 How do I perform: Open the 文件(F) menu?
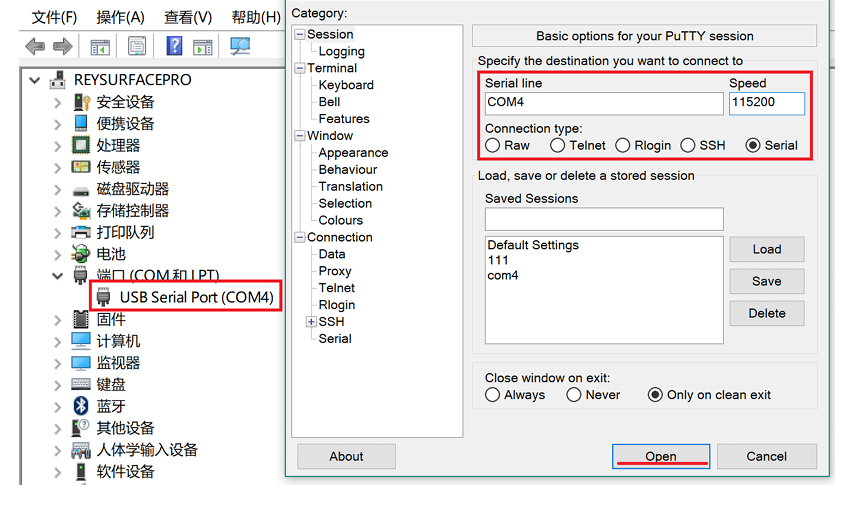click(x=54, y=17)
